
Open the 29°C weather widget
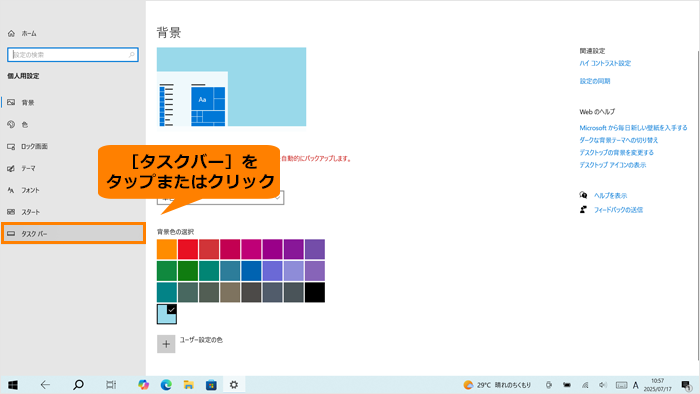click(x=497, y=385)
